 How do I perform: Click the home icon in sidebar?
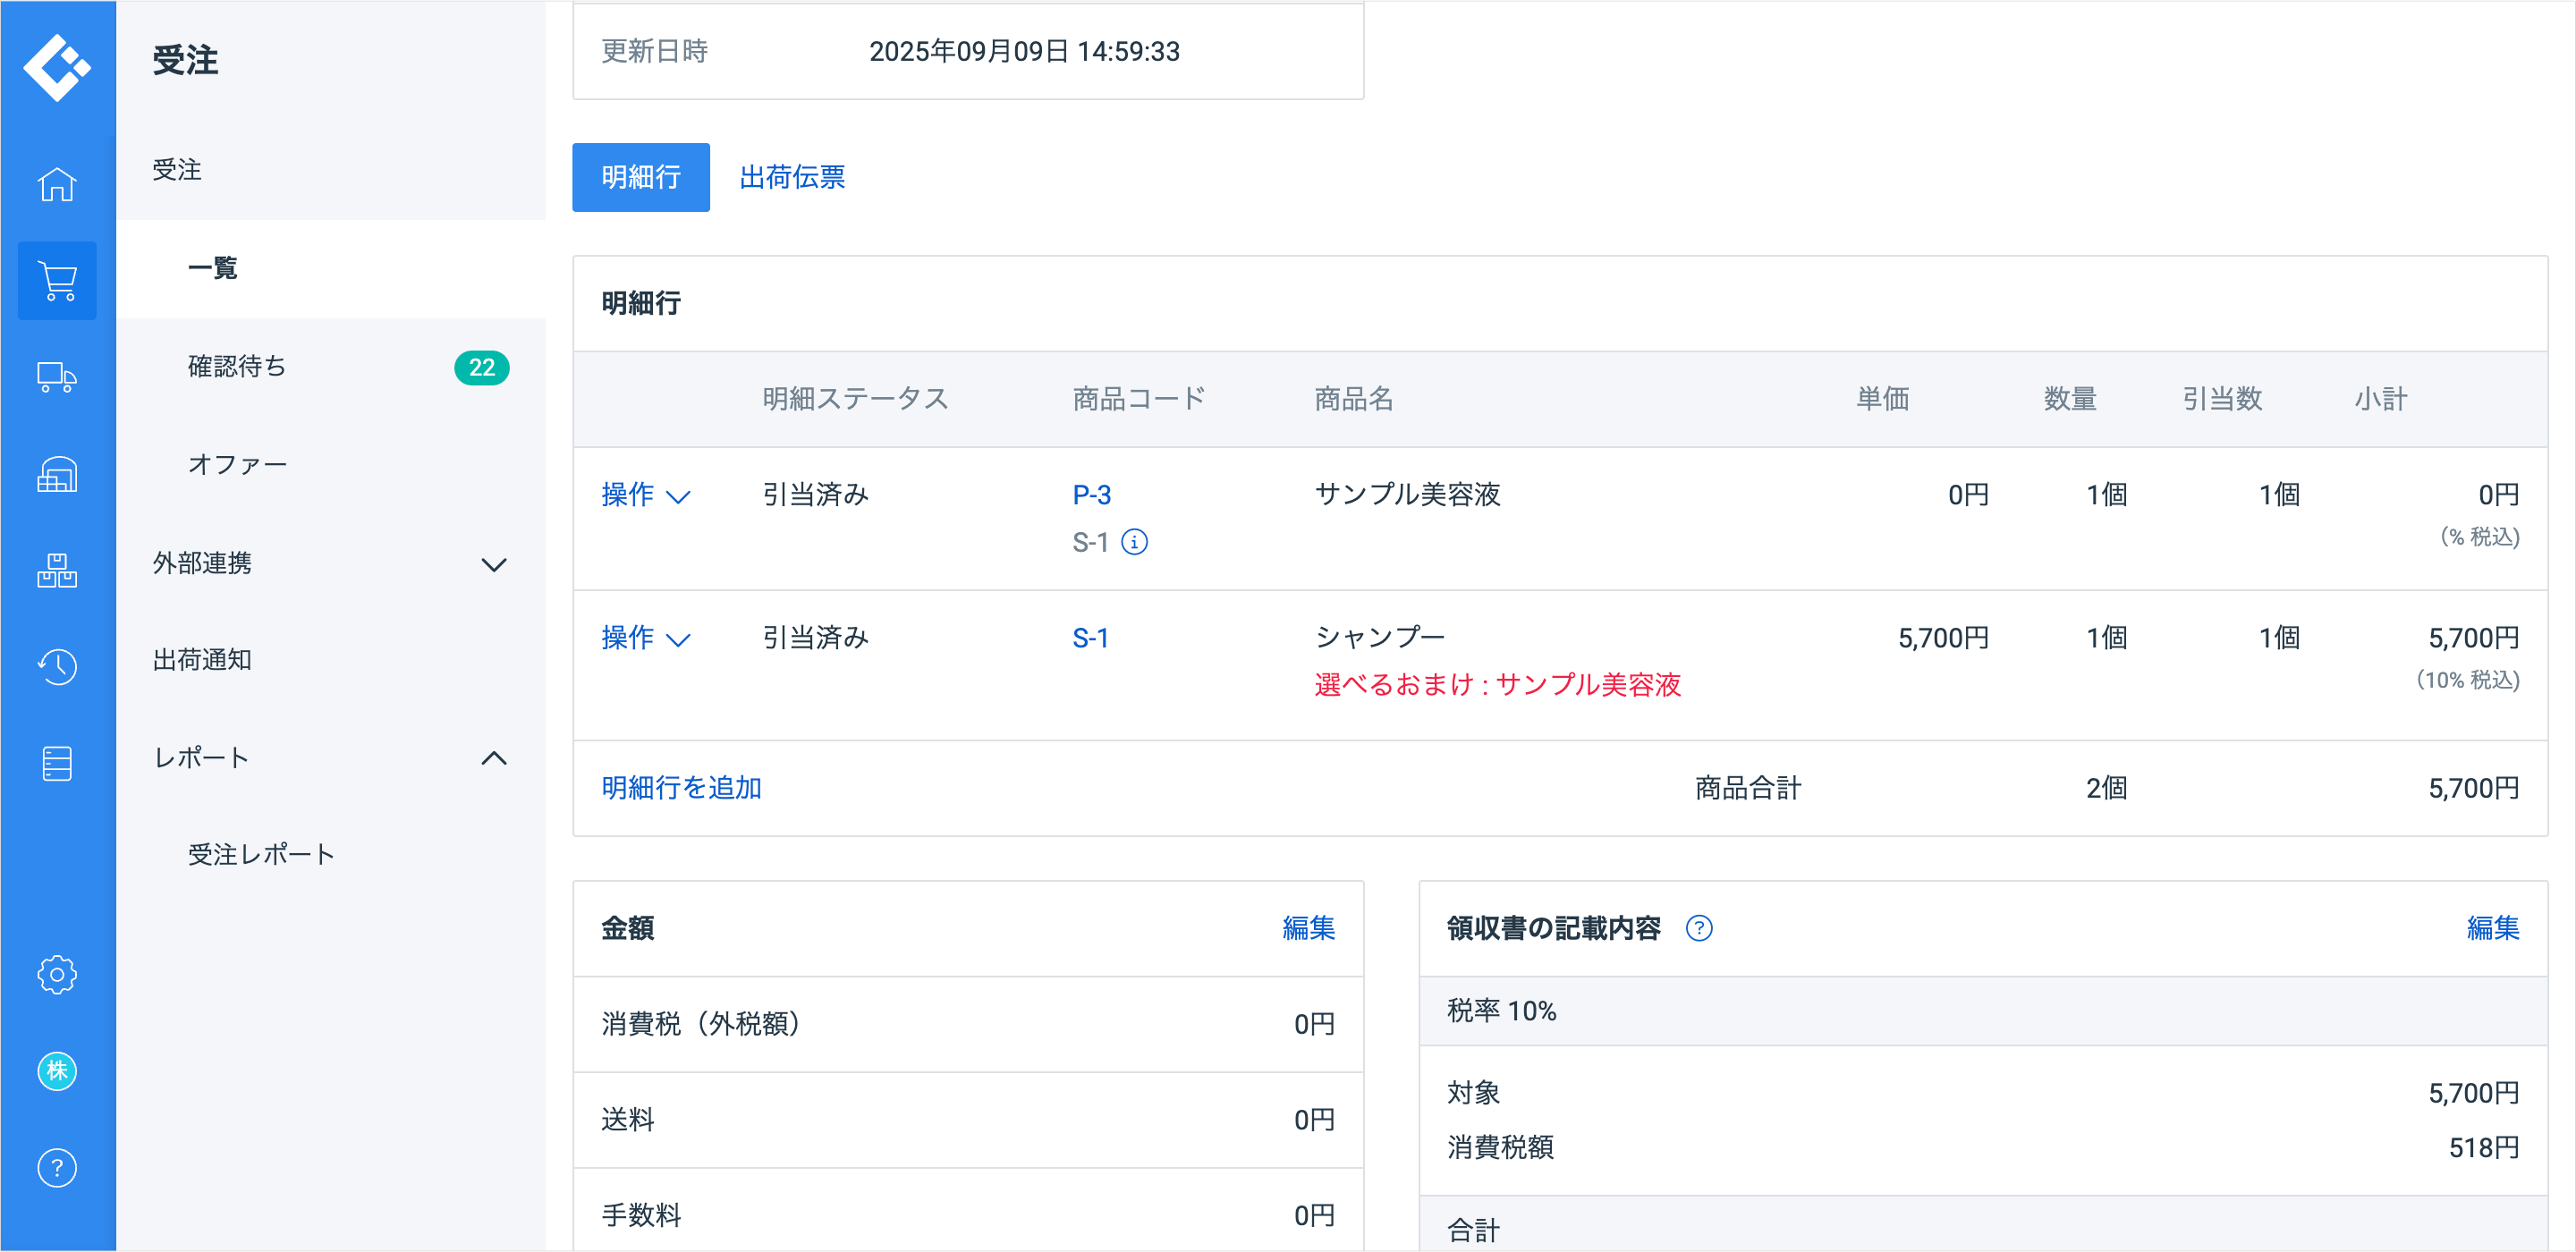[57, 185]
